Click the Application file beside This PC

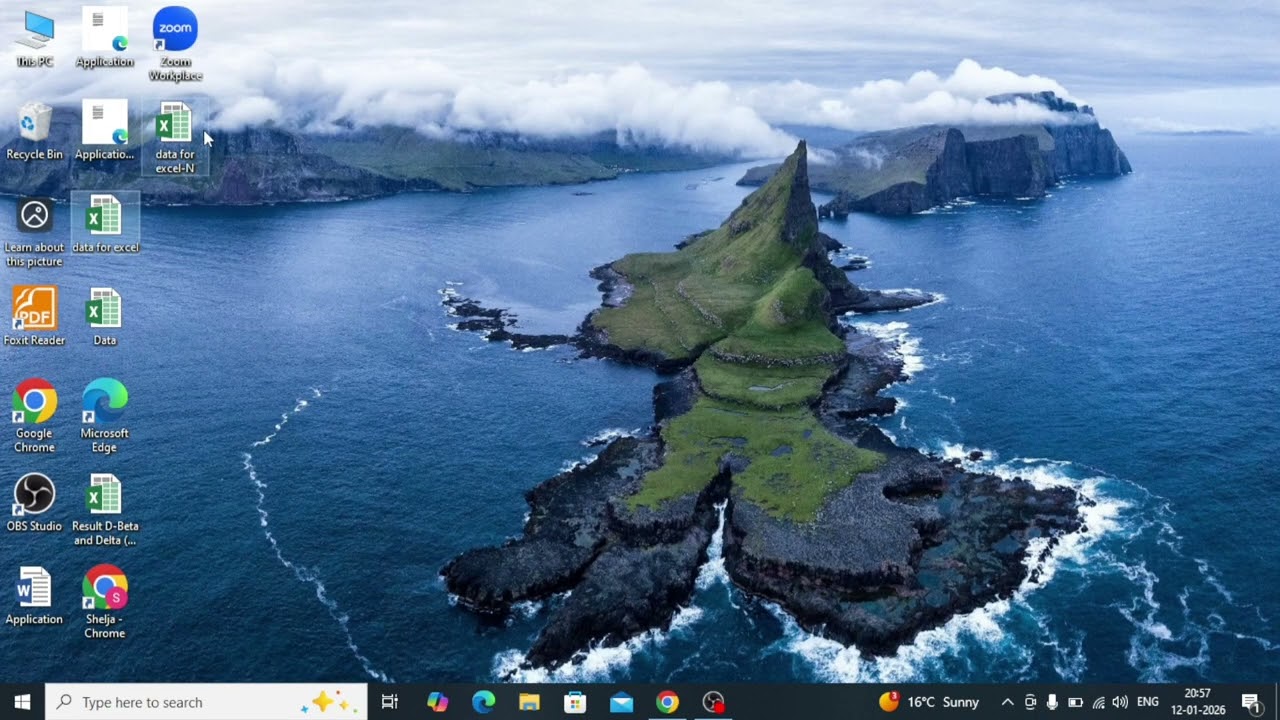point(105,38)
